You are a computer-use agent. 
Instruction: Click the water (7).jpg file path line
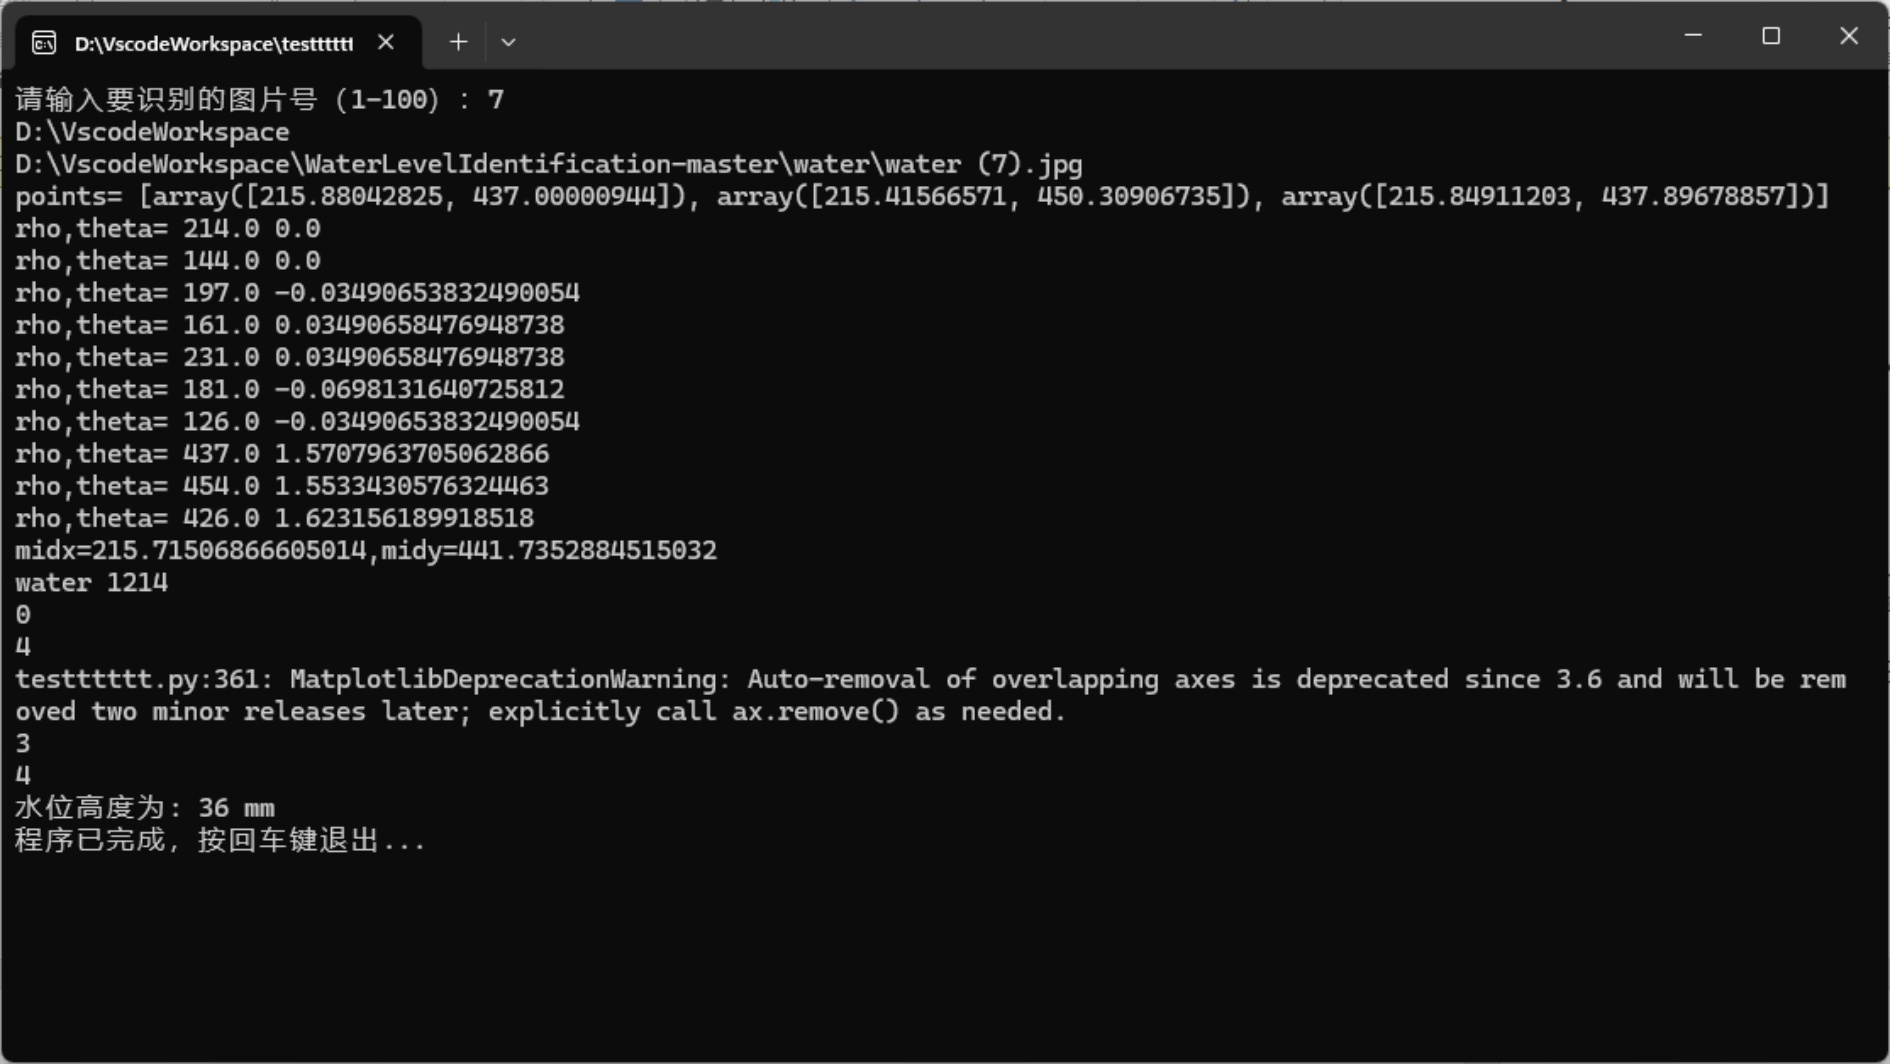coord(548,164)
